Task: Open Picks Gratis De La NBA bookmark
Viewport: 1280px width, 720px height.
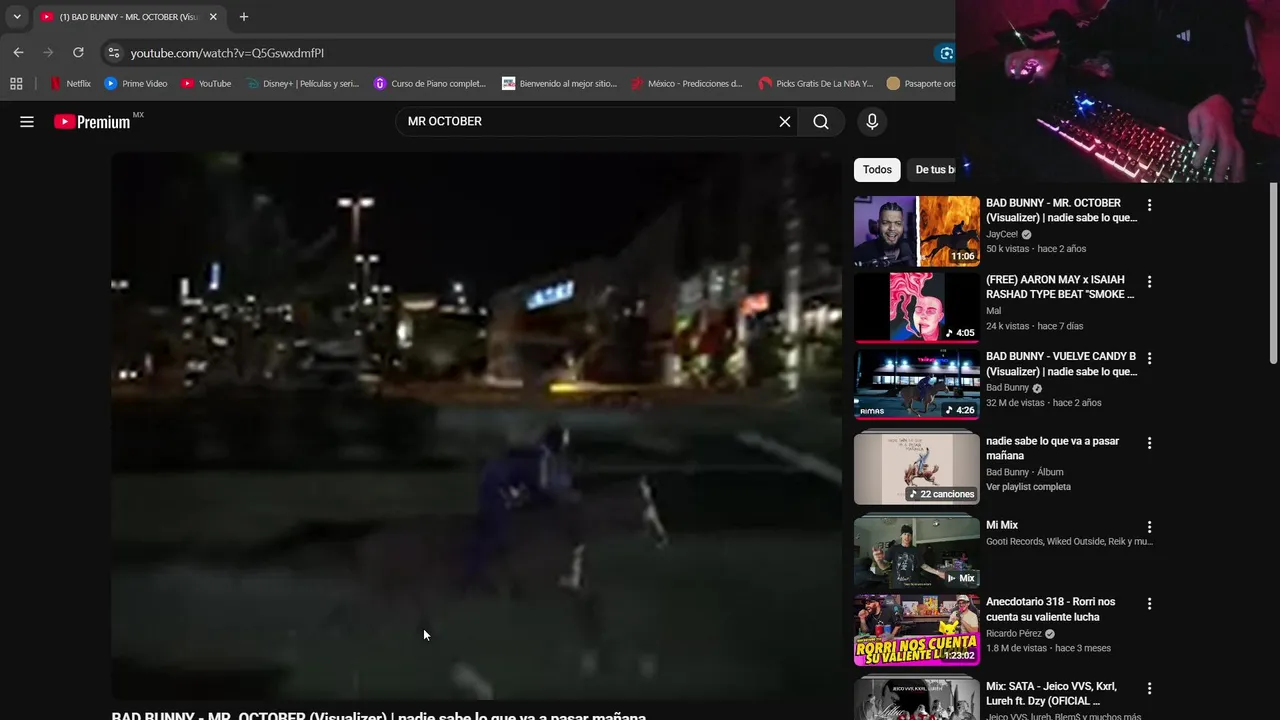Action: click(x=815, y=84)
